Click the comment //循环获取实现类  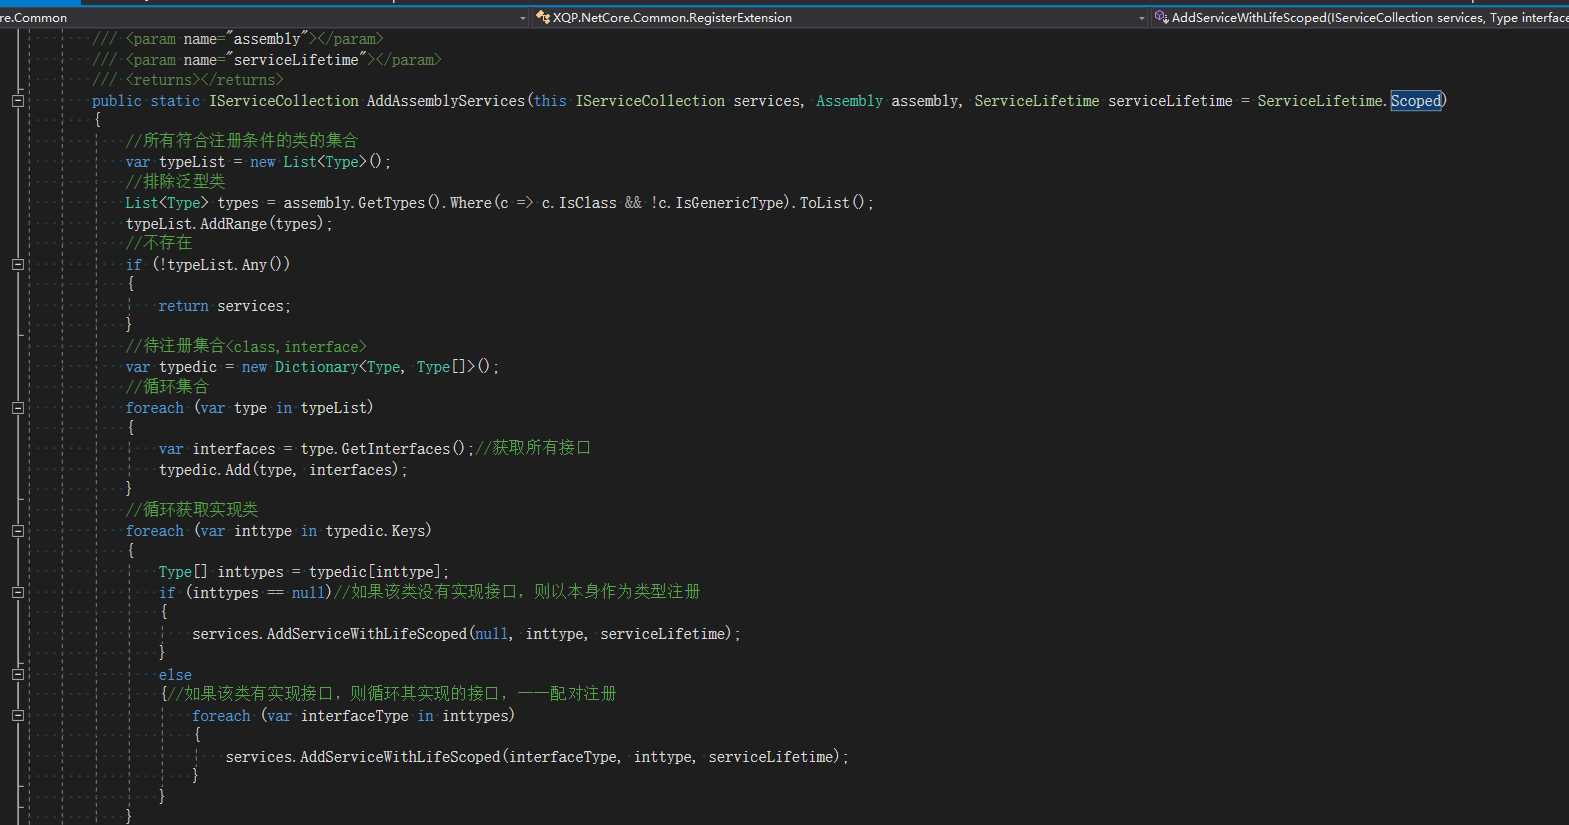coord(191,510)
